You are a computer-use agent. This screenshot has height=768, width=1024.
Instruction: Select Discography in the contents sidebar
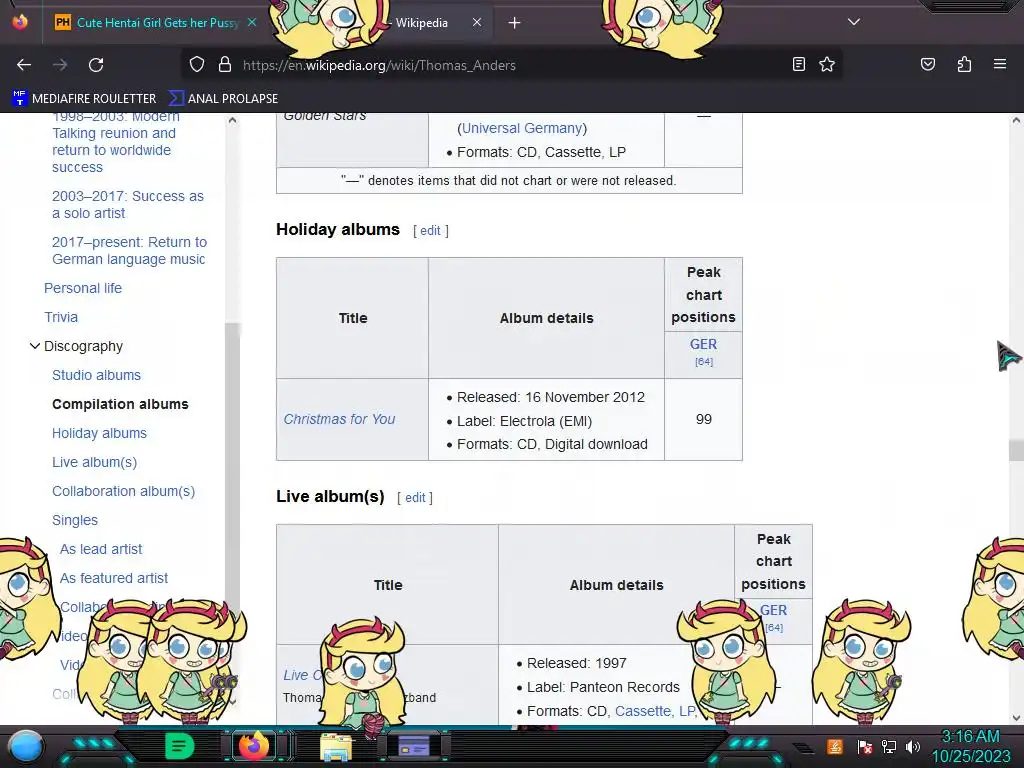[x=83, y=346]
